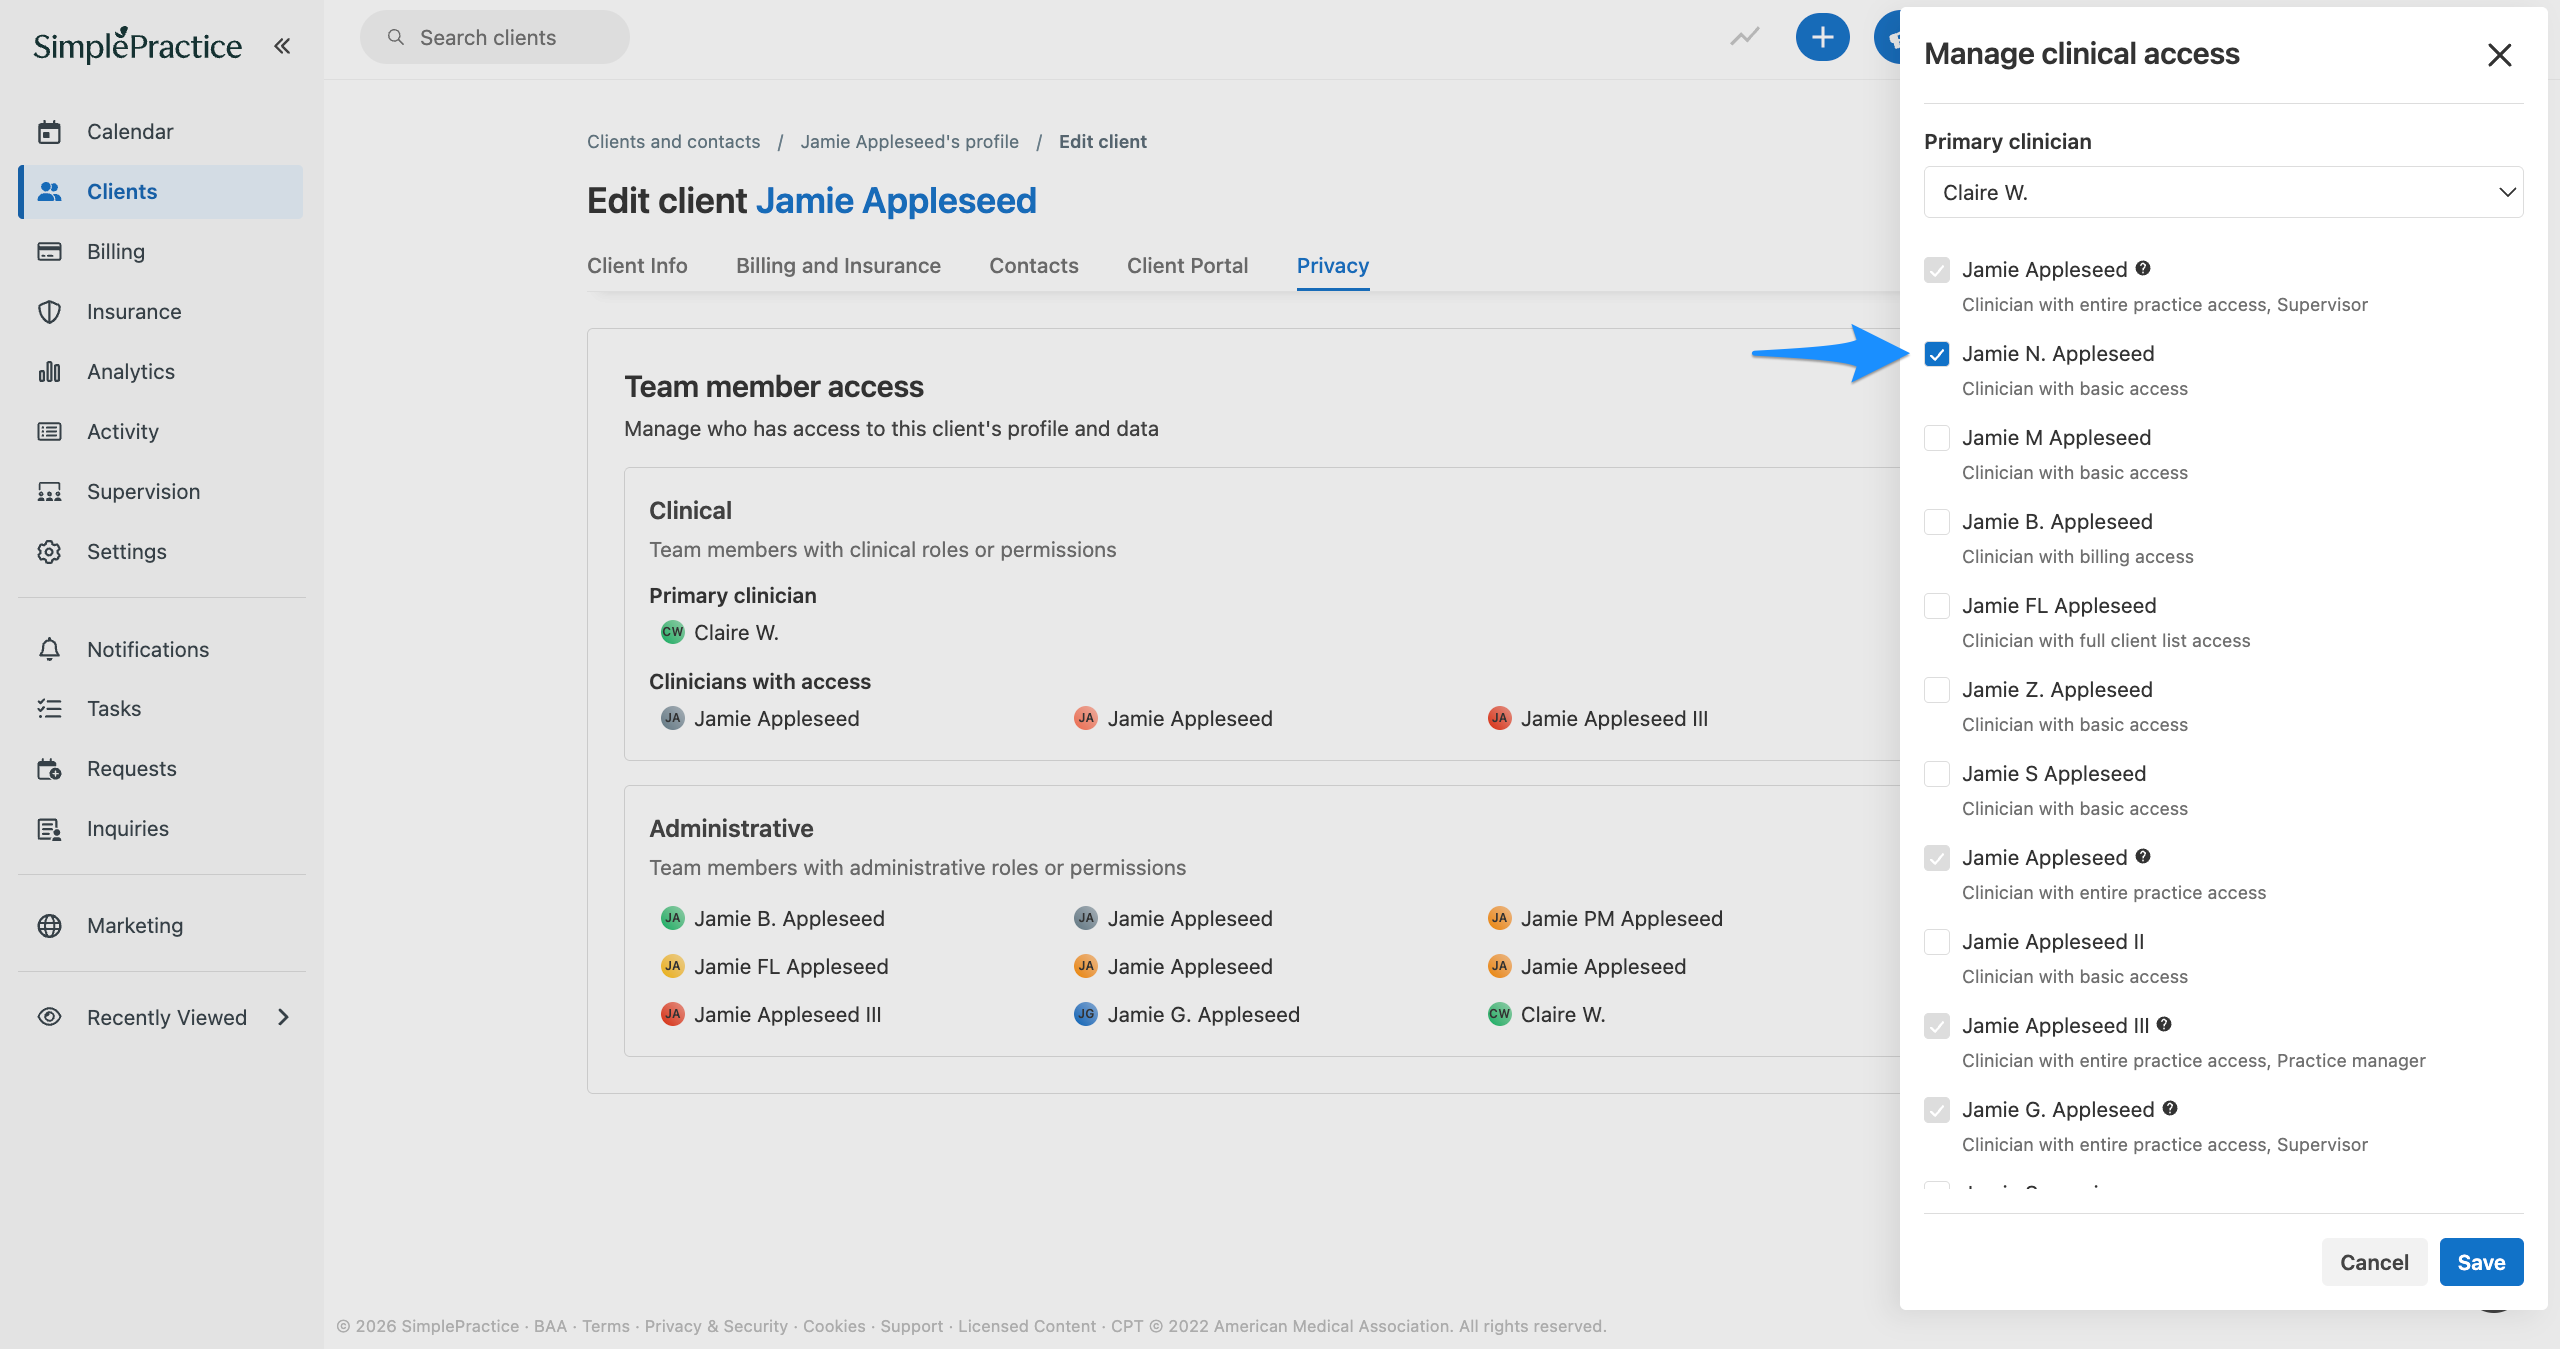Image resolution: width=2560 pixels, height=1349 pixels.
Task: Click Claire W. in Administrative list
Action: tap(1563, 1014)
